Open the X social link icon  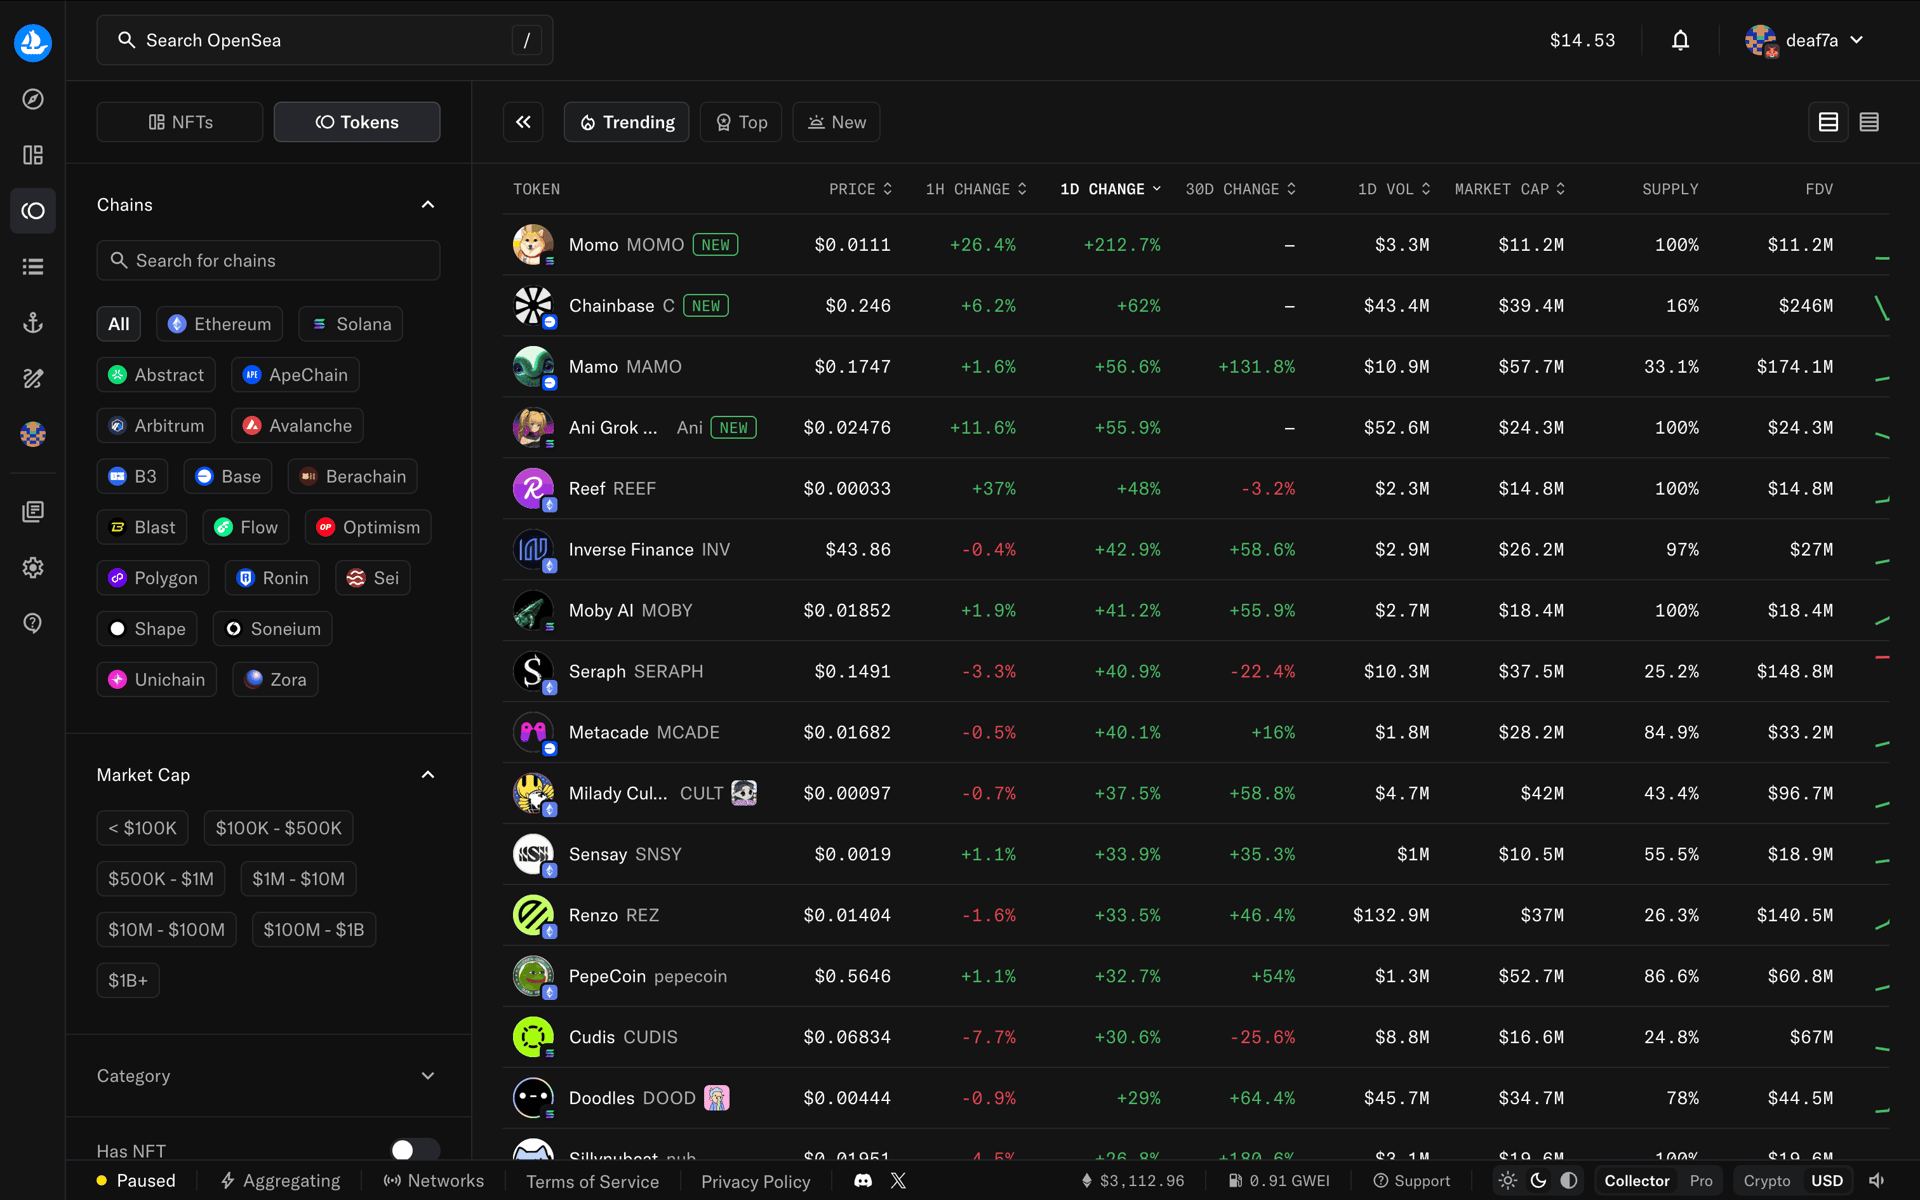coord(898,1181)
